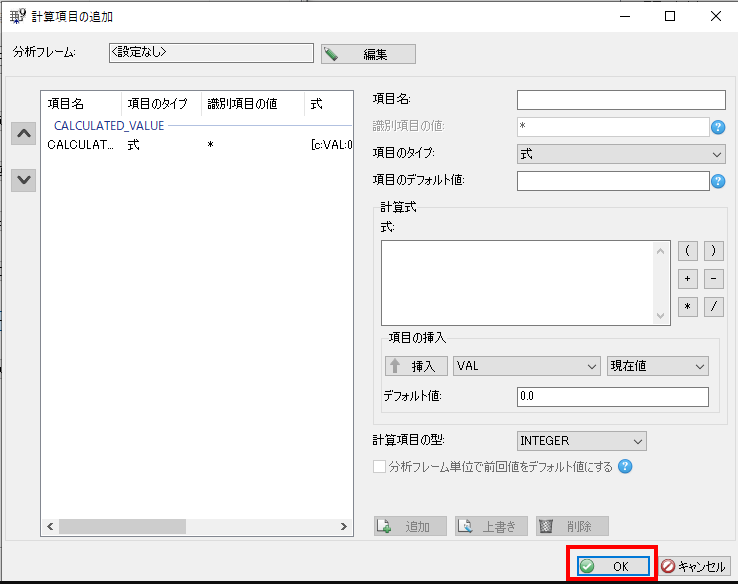
Task: Open the 現在値 dropdown
Action: pos(658,366)
